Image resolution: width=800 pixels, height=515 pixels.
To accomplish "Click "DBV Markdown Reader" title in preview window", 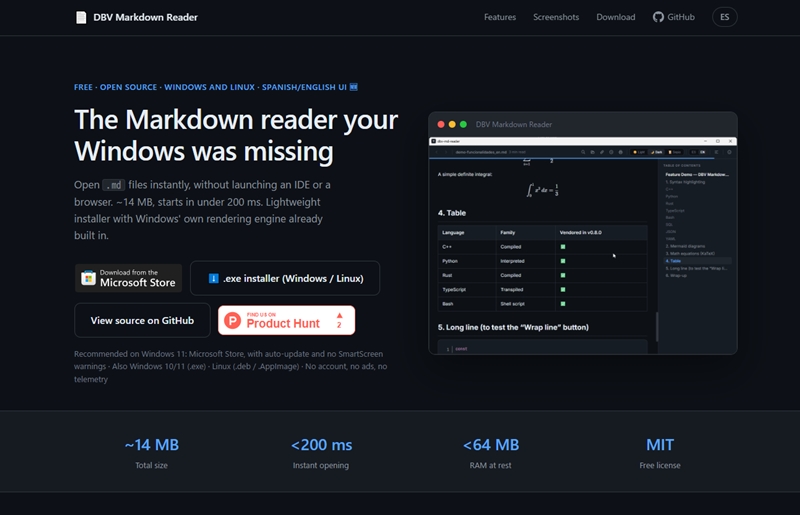I will tap(514, 125).
